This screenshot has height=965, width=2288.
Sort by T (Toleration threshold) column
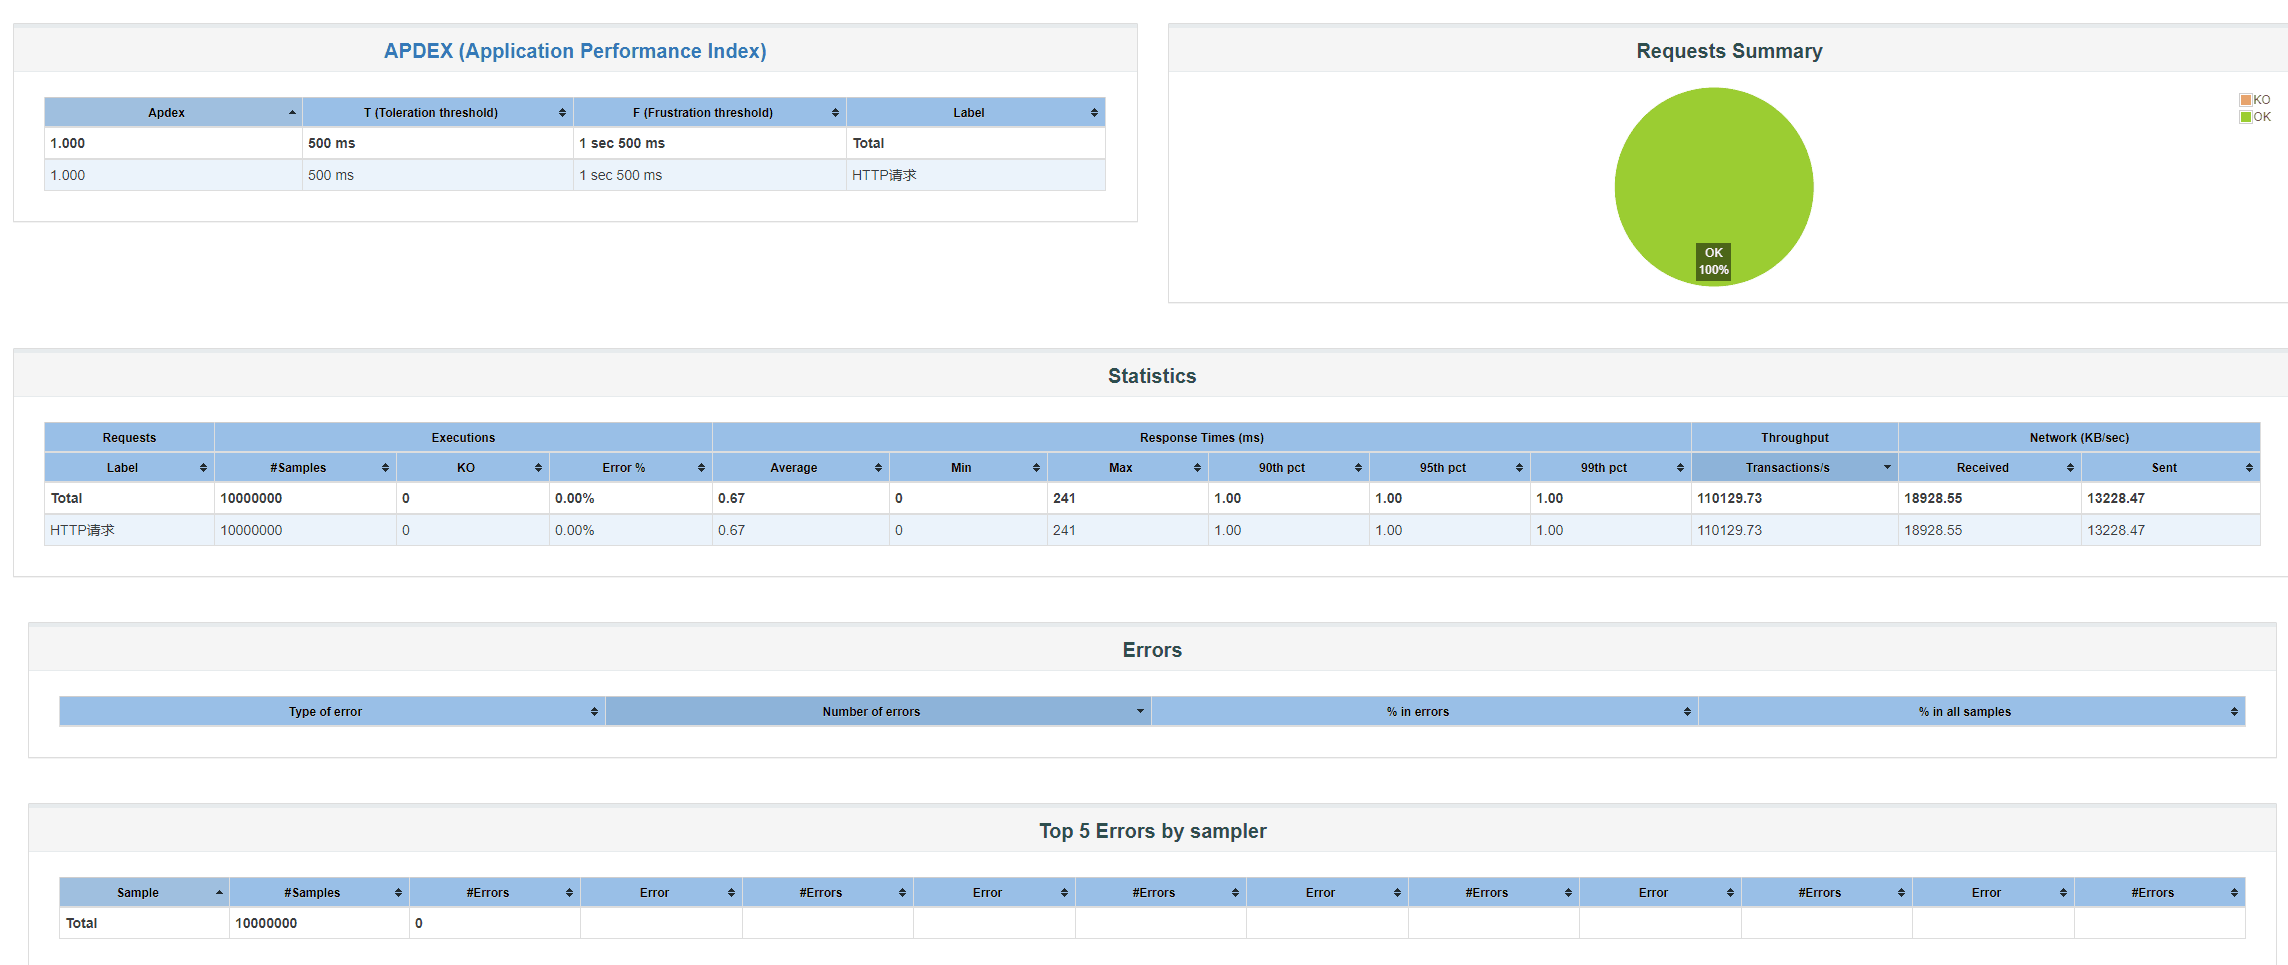pos(438,112)
